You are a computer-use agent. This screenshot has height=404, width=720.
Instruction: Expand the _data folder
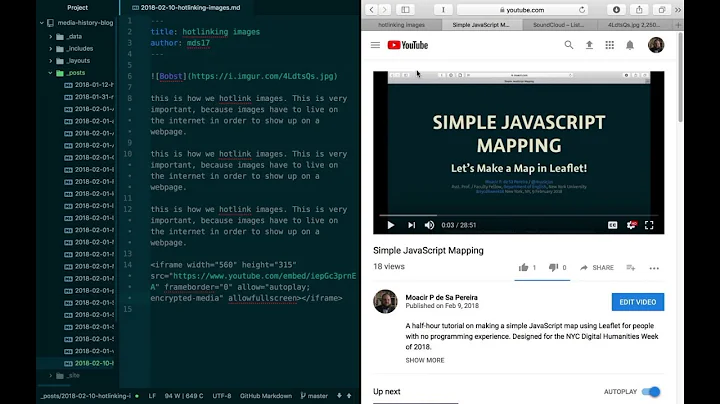tap(51, 36)
